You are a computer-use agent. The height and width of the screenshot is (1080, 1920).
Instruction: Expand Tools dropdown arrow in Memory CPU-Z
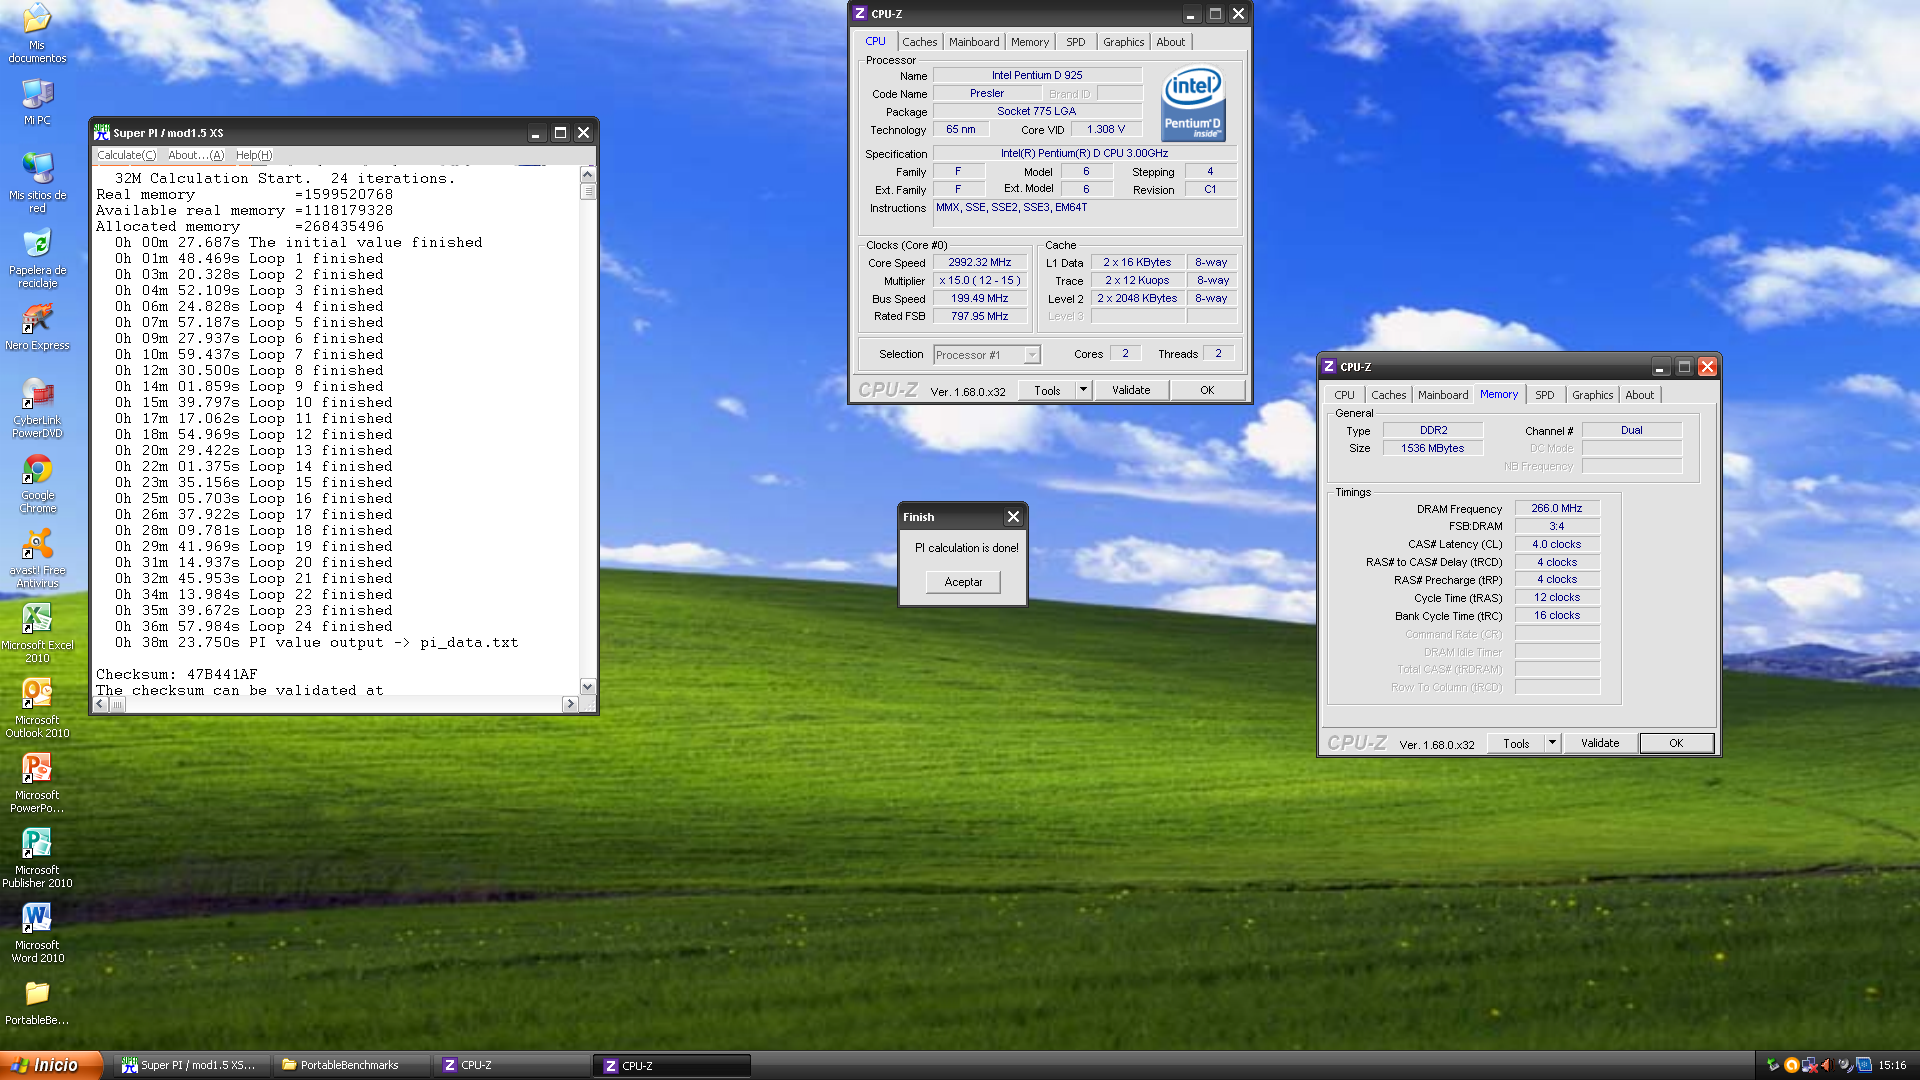click(x=1551, y=743)
